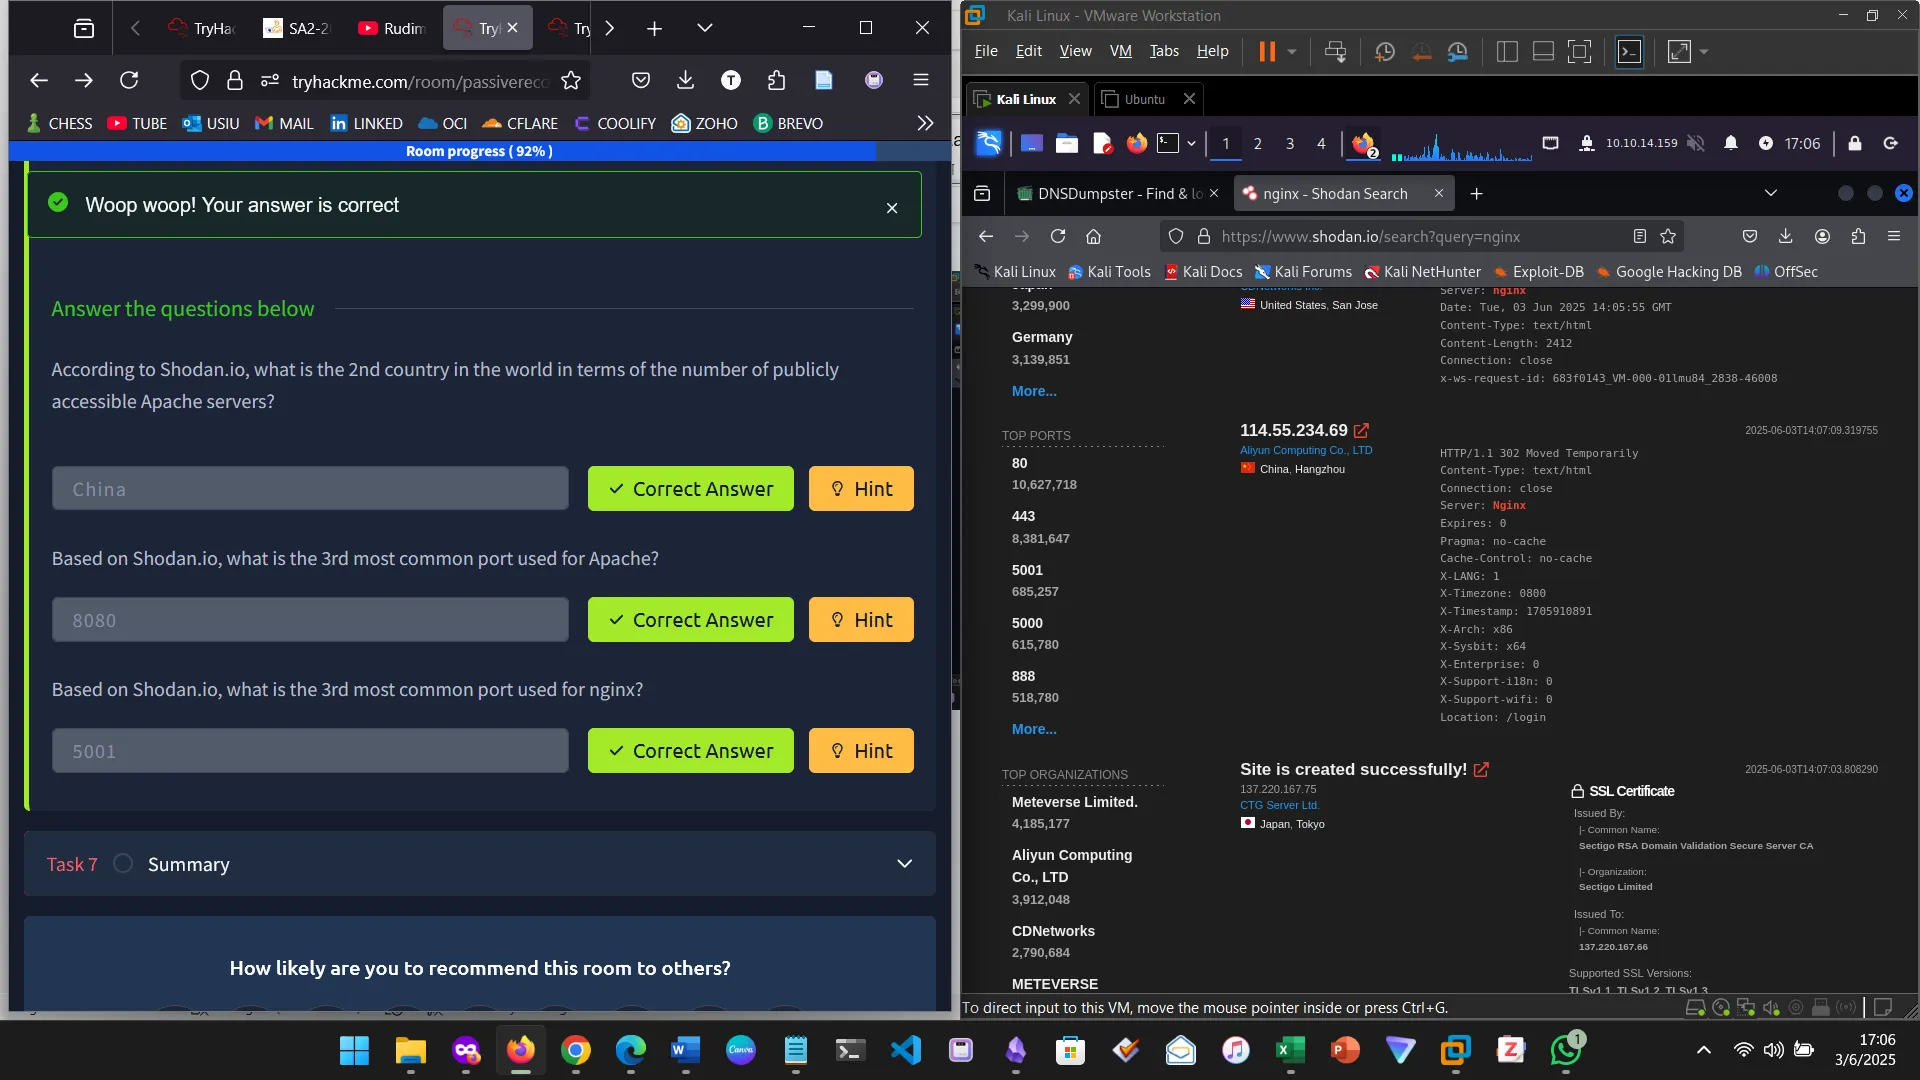Open WhatsApp from the Windows taskbar
This screenshot has width=1920, height=1080.
click(x=1565, y=1050)
